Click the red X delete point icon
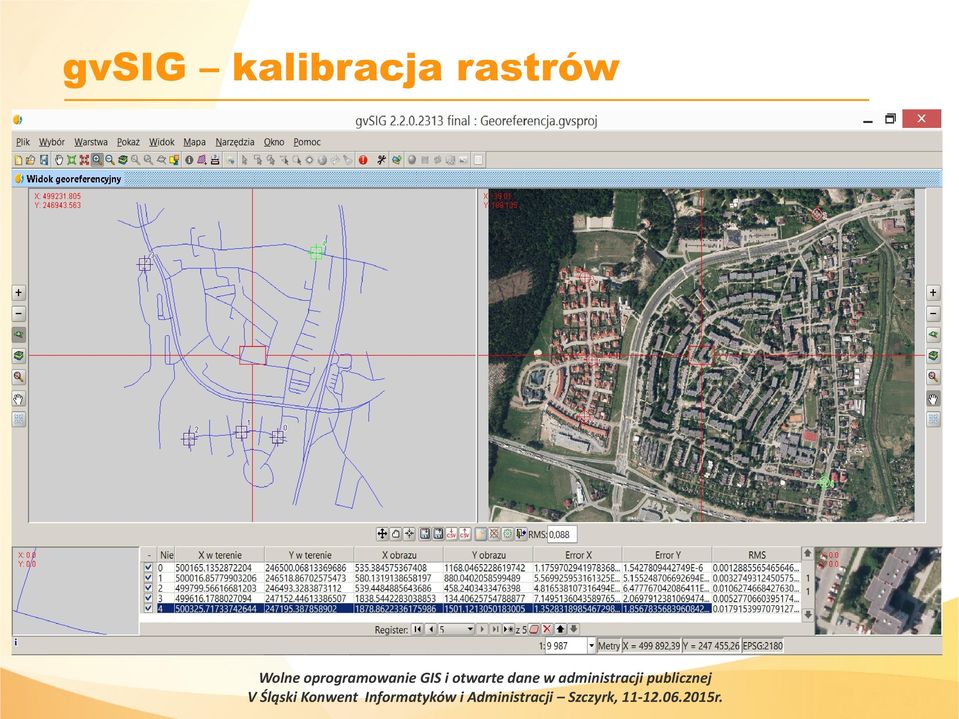The height and width of the screenshot is (719, 959). coord(547,629)
